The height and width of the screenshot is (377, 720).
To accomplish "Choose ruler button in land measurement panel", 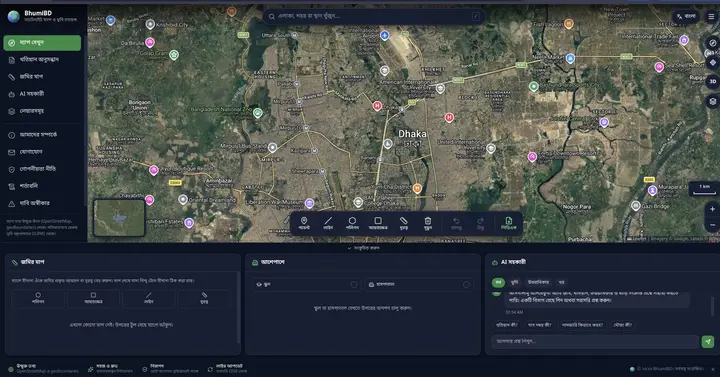I will (204, 298).
